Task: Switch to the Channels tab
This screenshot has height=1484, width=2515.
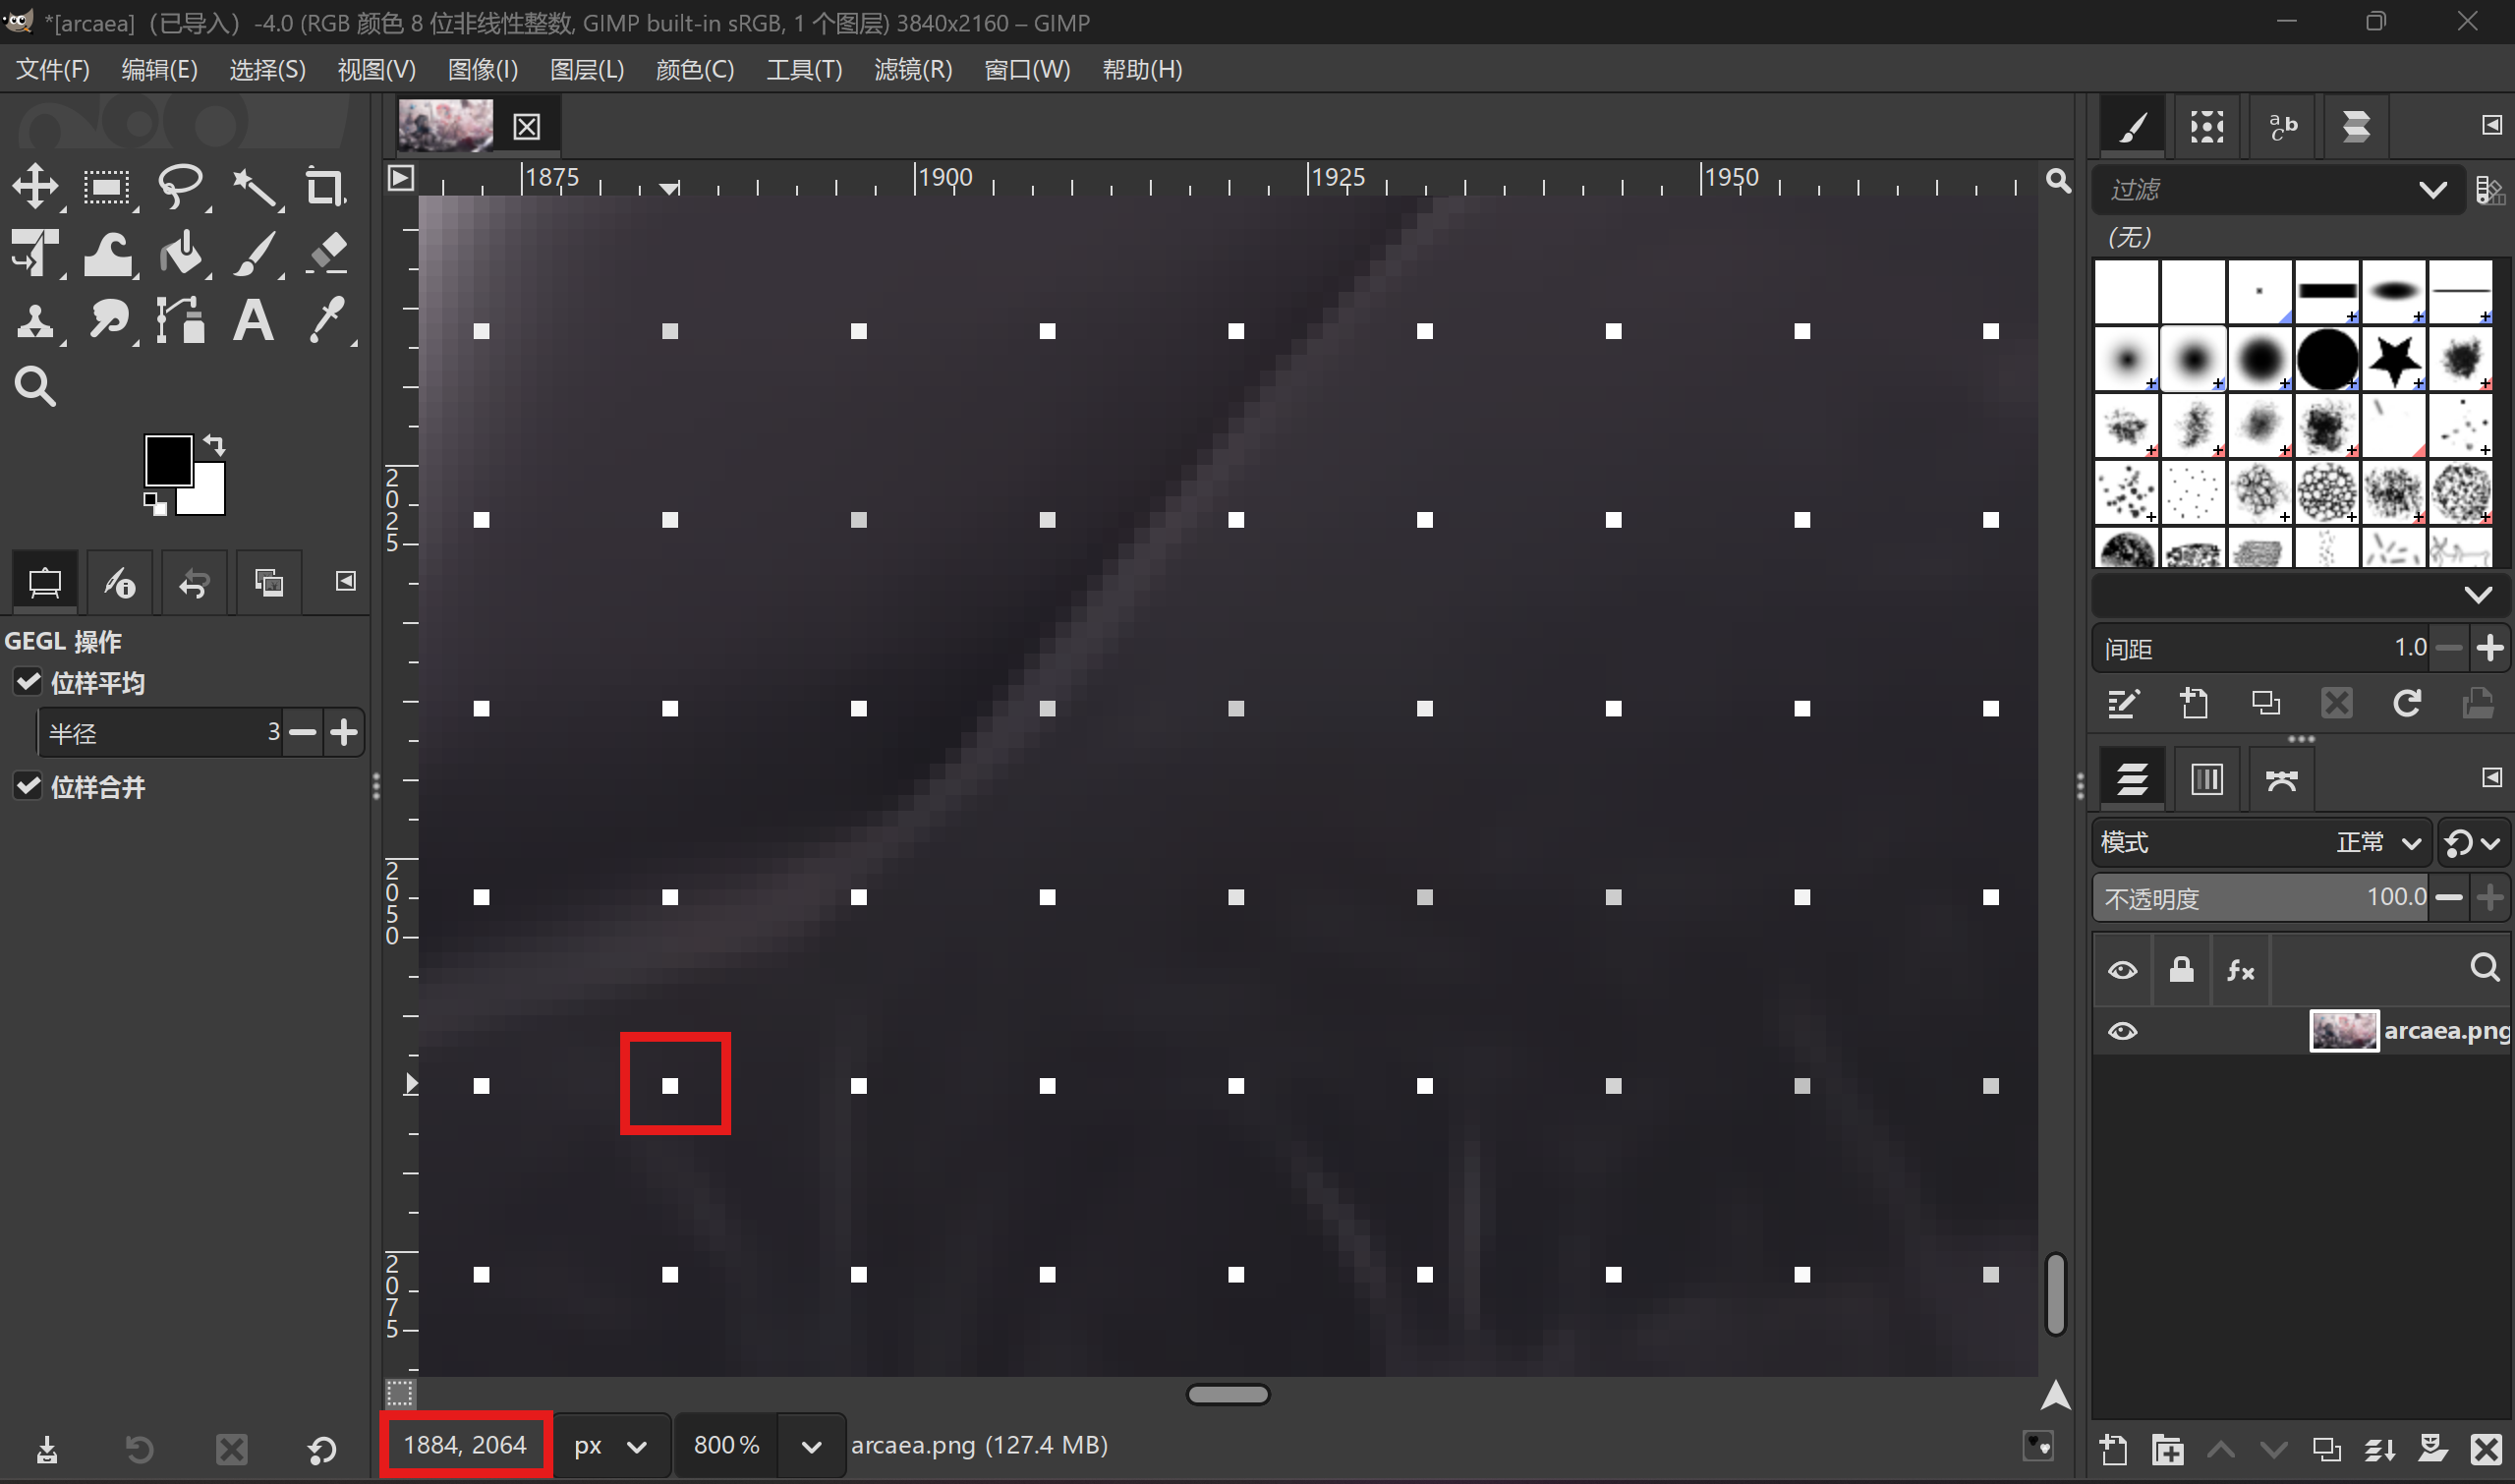Action: pyautogui.click(x=2206, y=778)
